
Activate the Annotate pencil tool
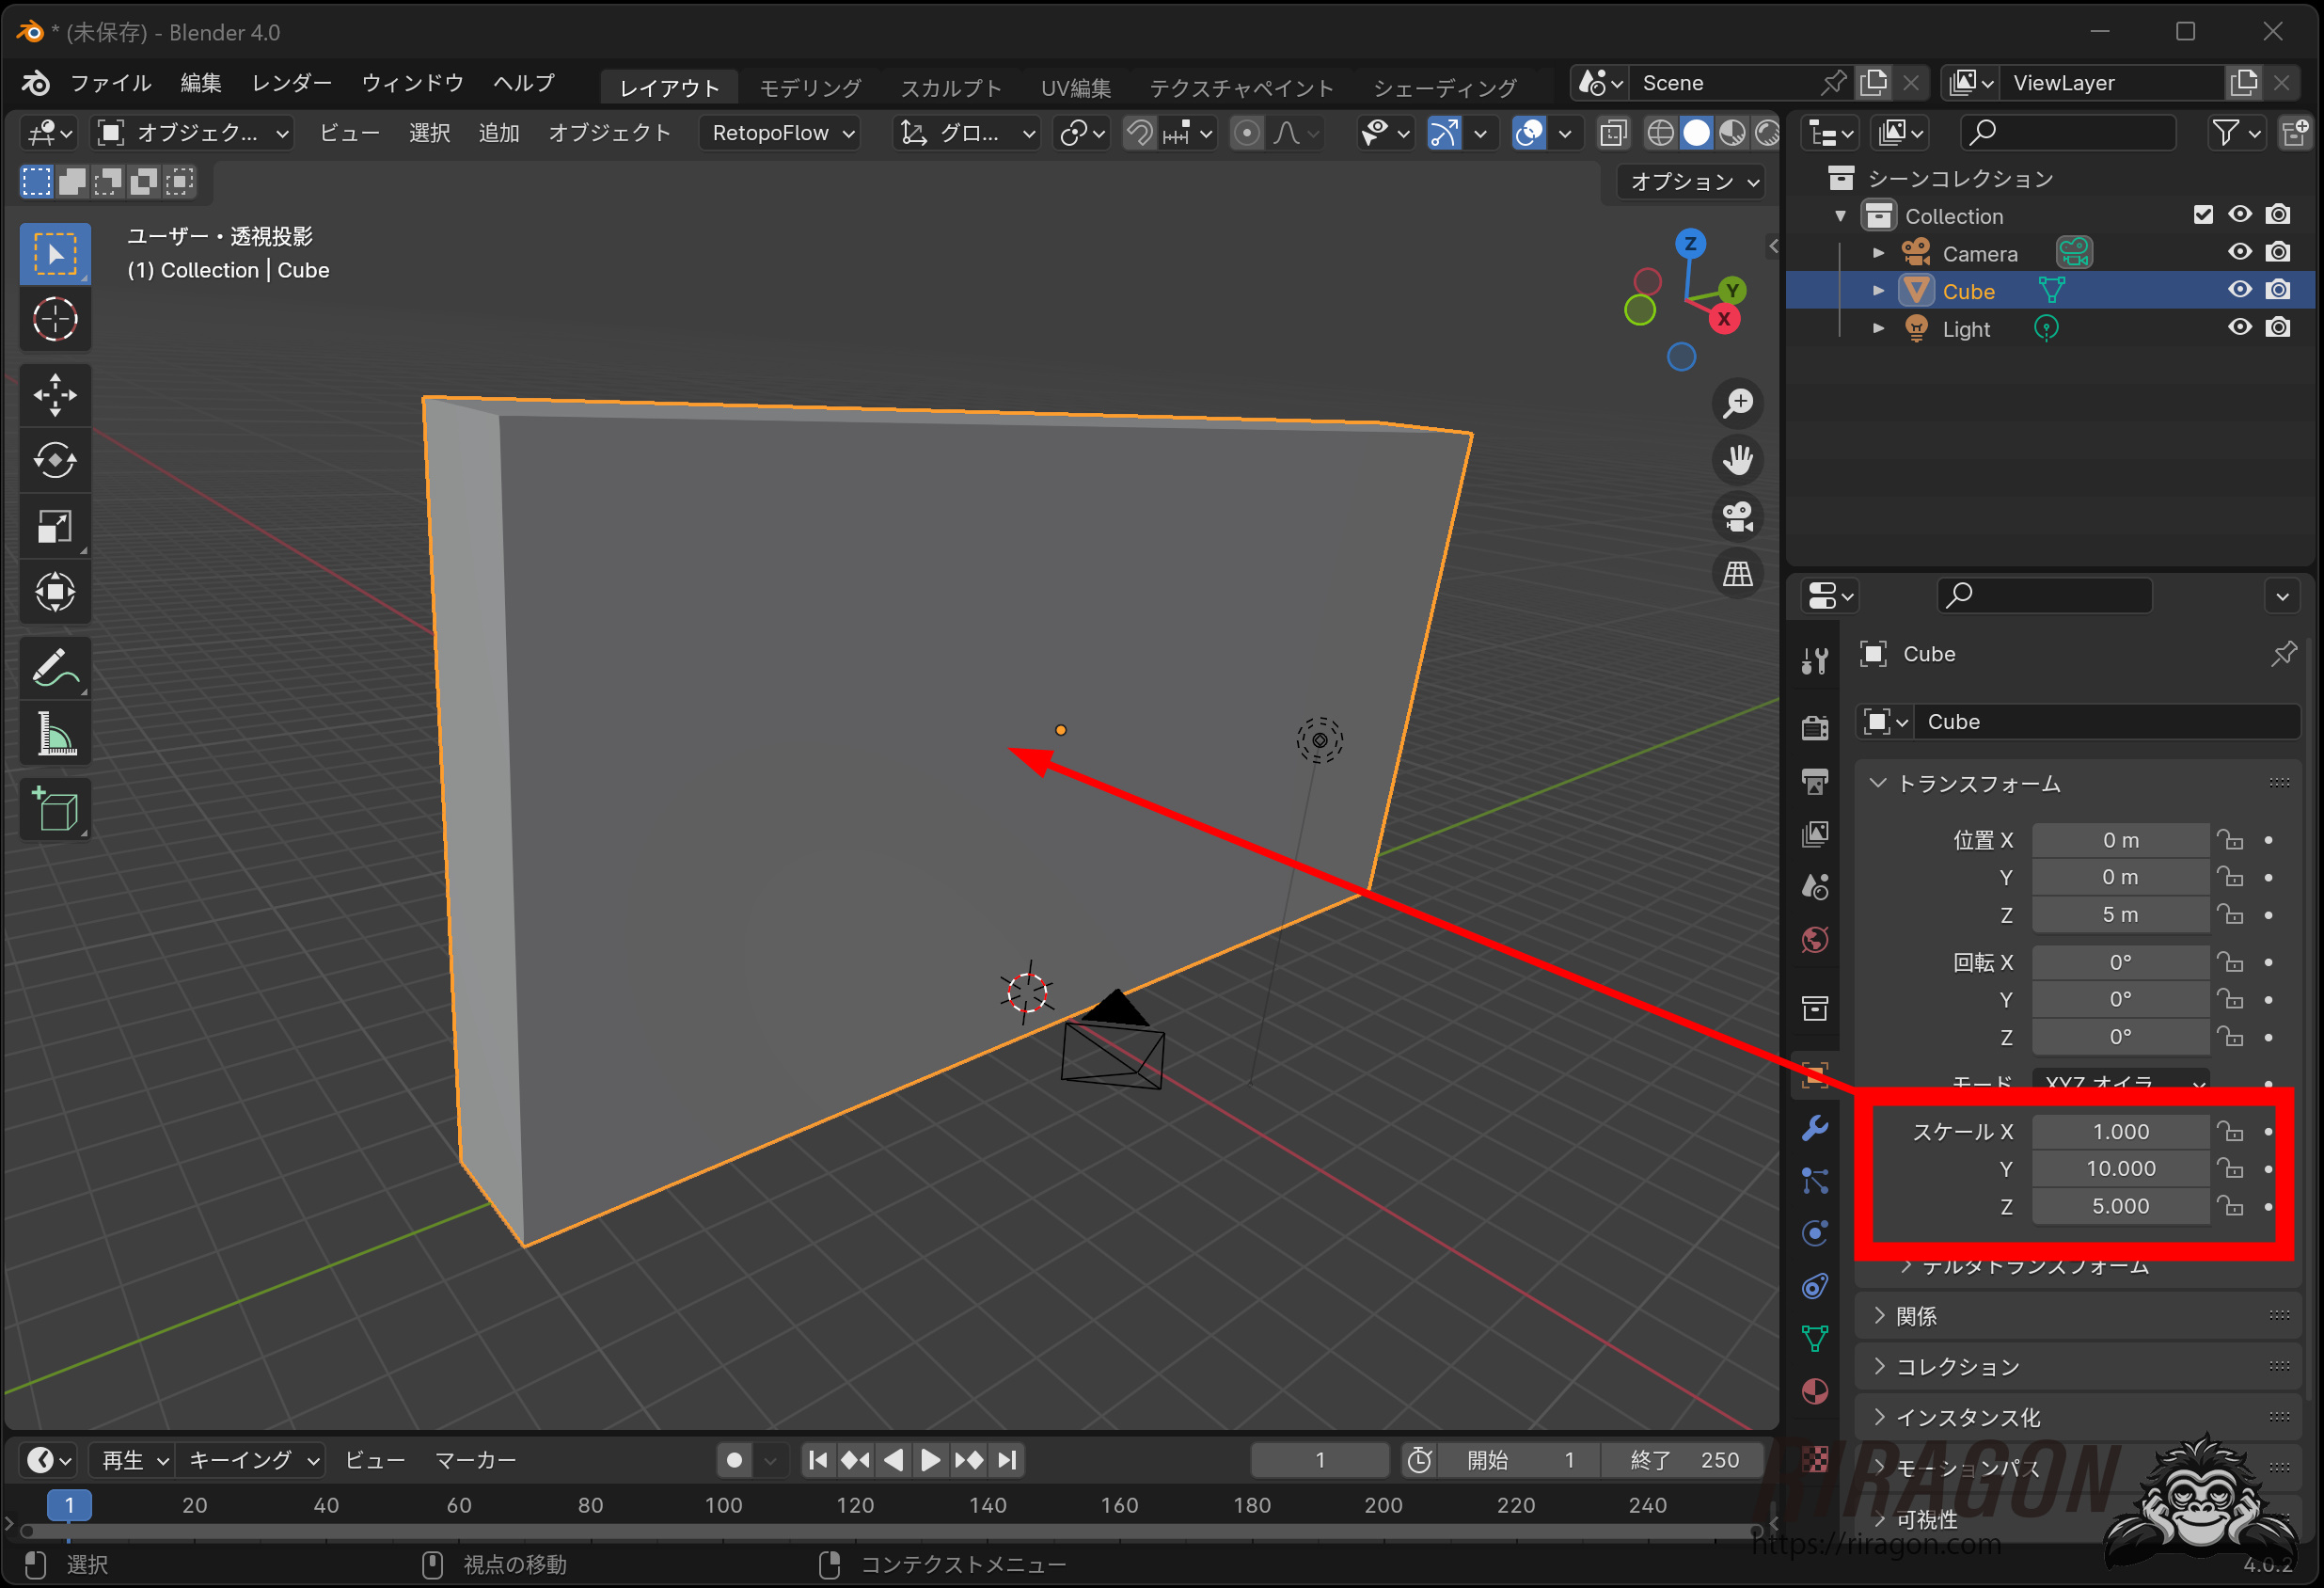coord(55,668)
